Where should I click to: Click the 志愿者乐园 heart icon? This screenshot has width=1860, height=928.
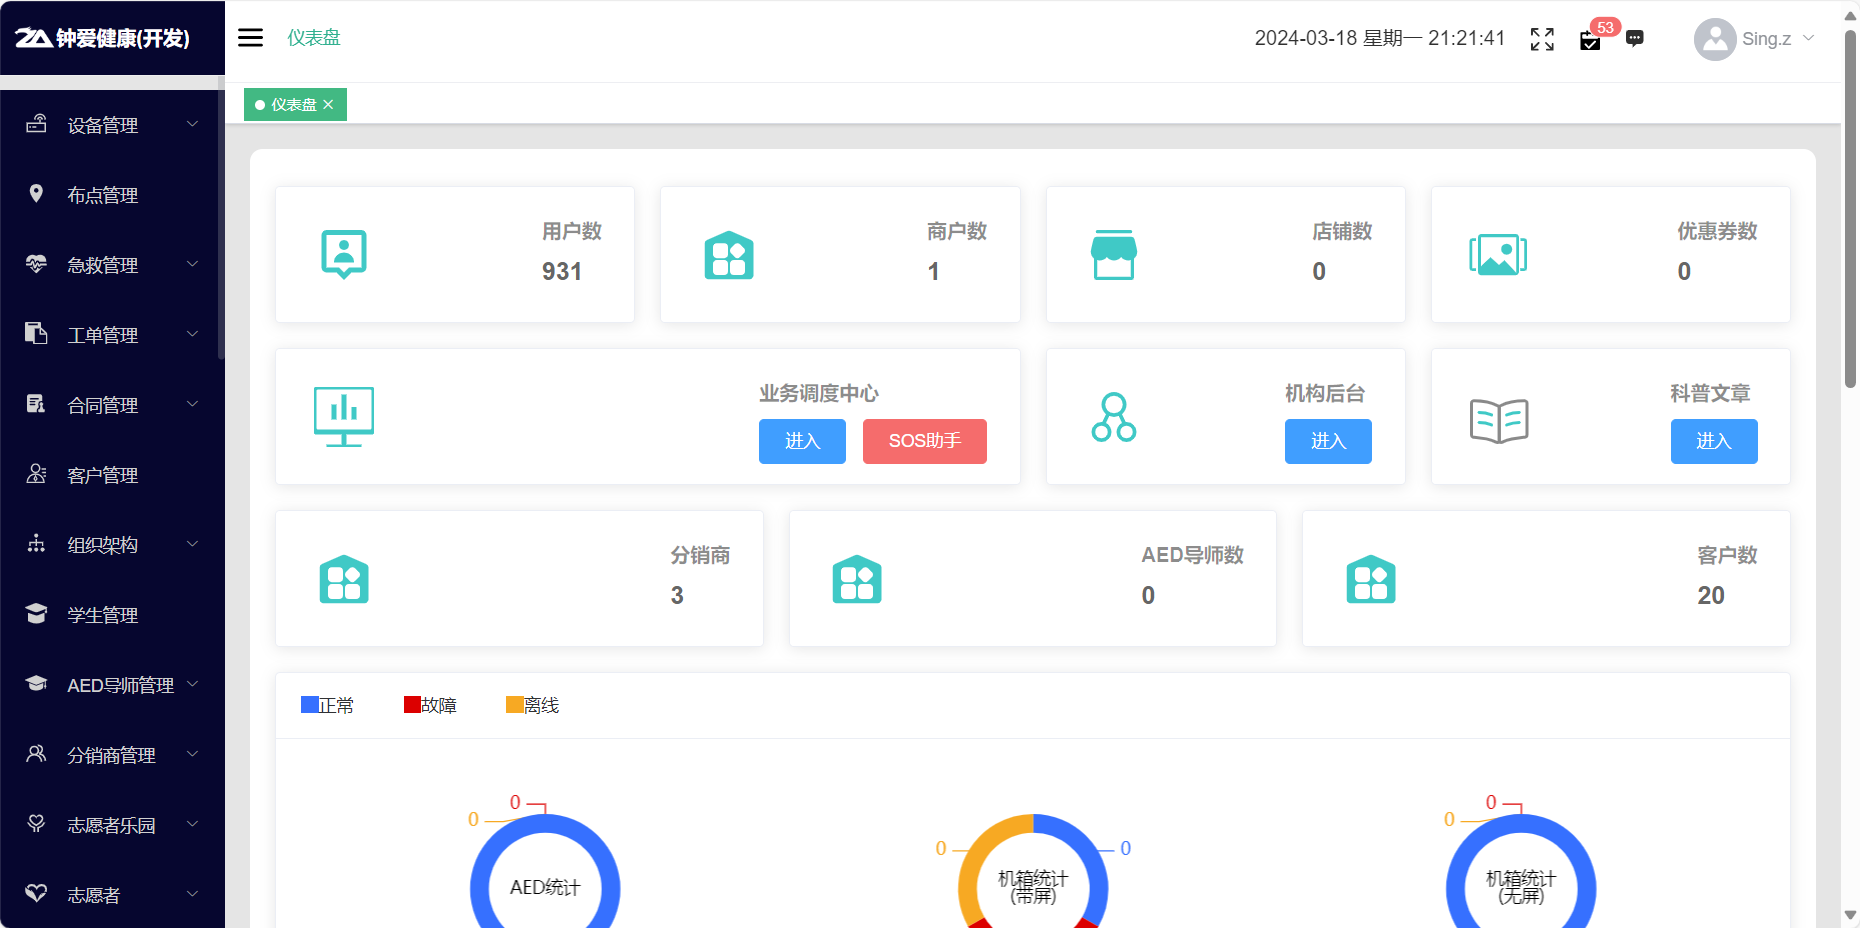(36, 824)
